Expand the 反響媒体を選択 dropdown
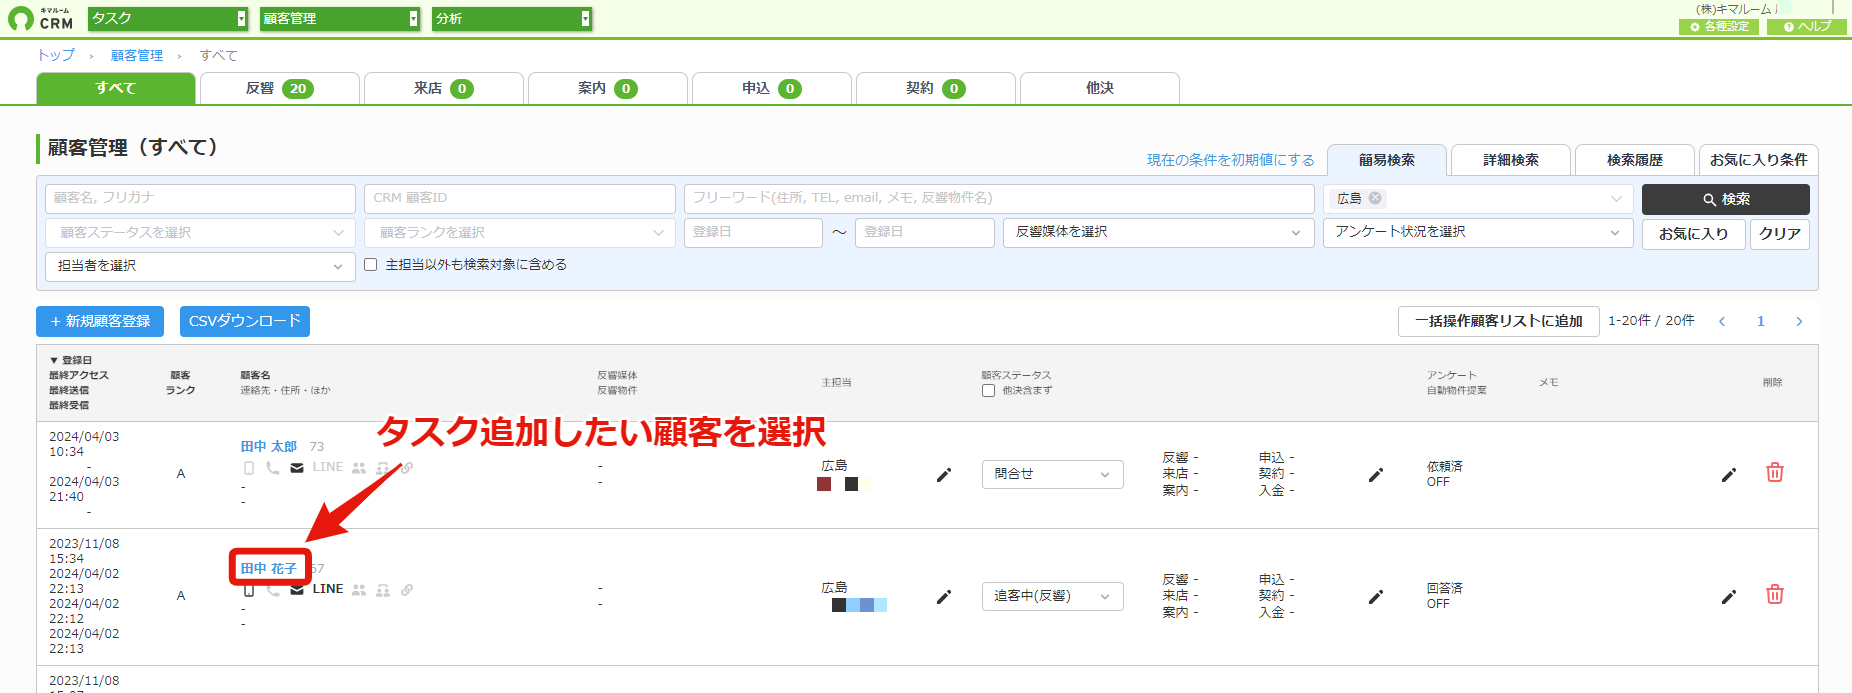Image resolution: width=1852 pixels, height=693 pixels. [1158, 232]
